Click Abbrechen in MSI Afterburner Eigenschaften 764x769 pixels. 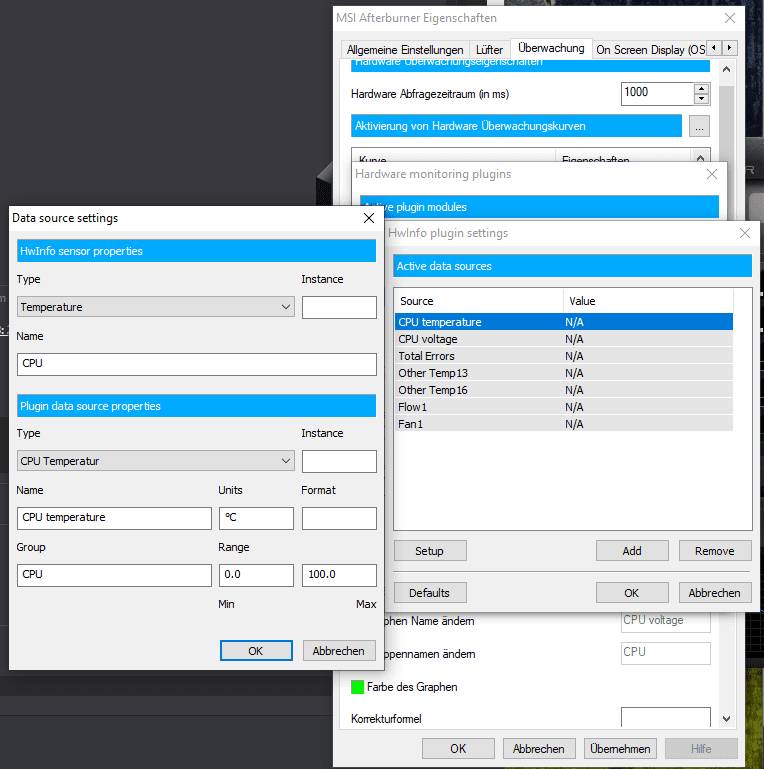[x=539, y=748]
